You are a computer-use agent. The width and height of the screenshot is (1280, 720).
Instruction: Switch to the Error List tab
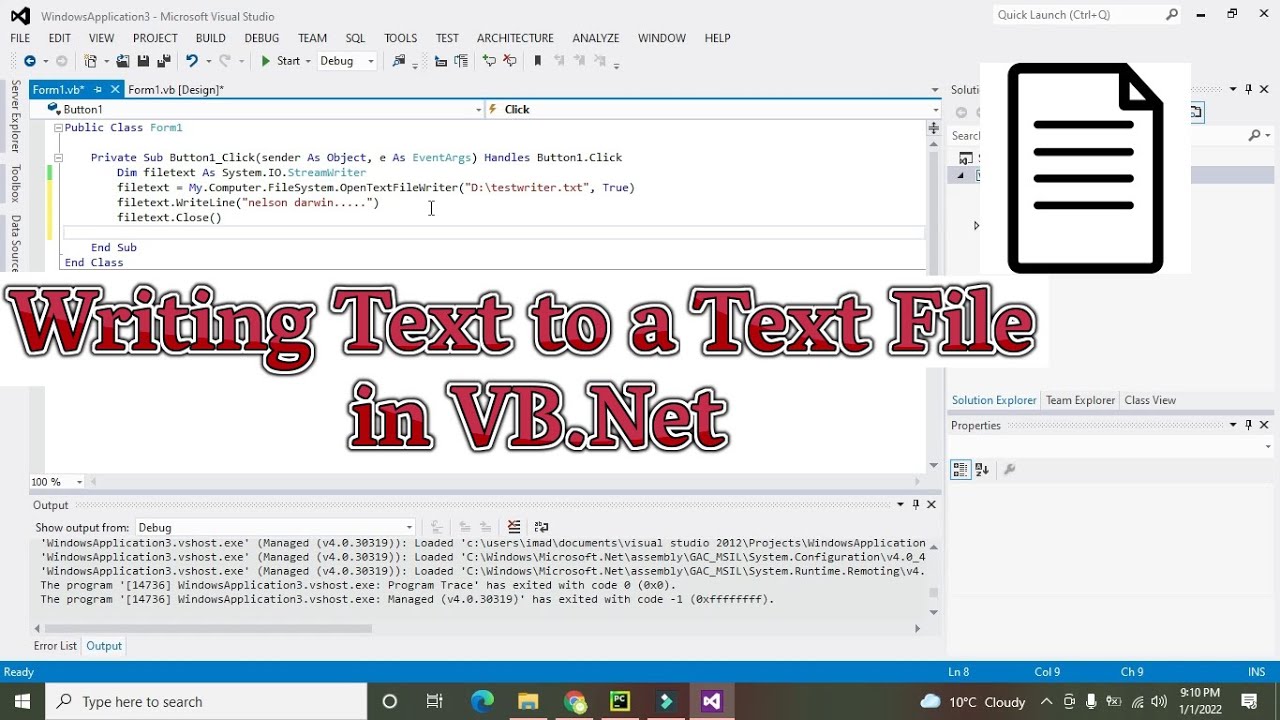(x=55, y=646)
